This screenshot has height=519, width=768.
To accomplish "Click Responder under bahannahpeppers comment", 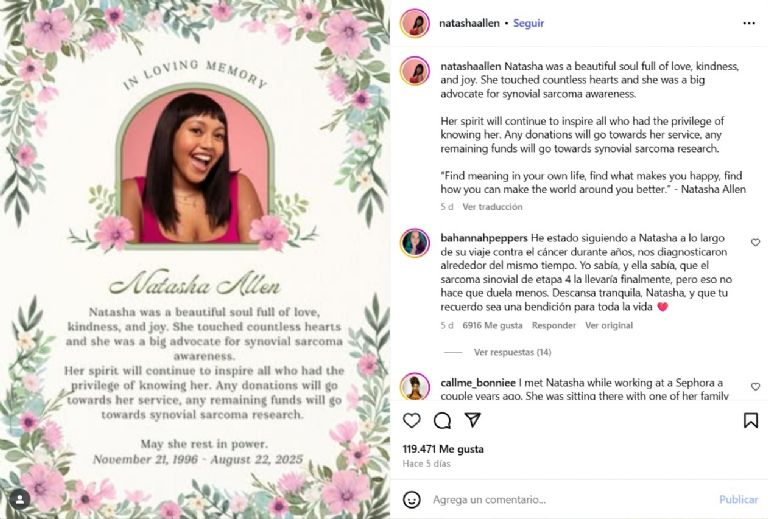I will [x=553, y=325].
